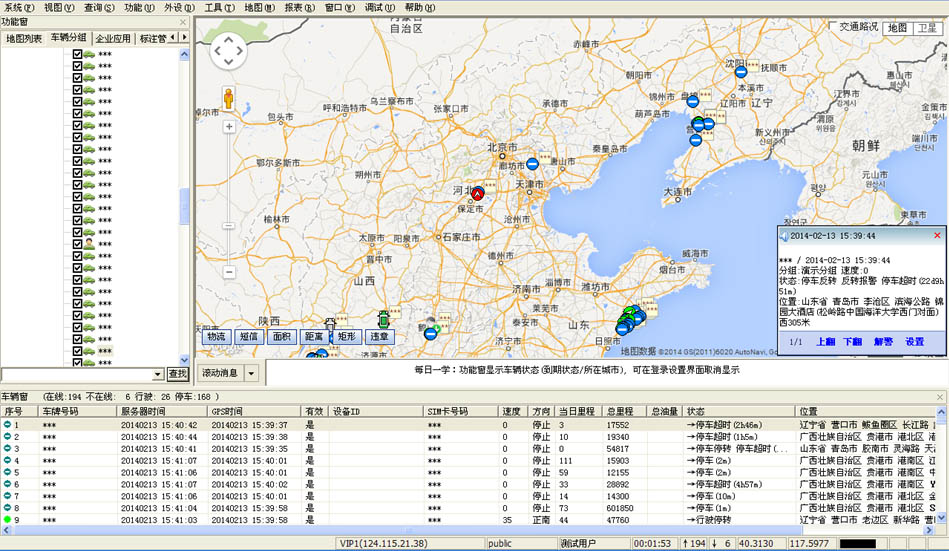This screenshot has height=551, width=949.
Task: Close the vehicle info popup
Action: pos(937,235)
